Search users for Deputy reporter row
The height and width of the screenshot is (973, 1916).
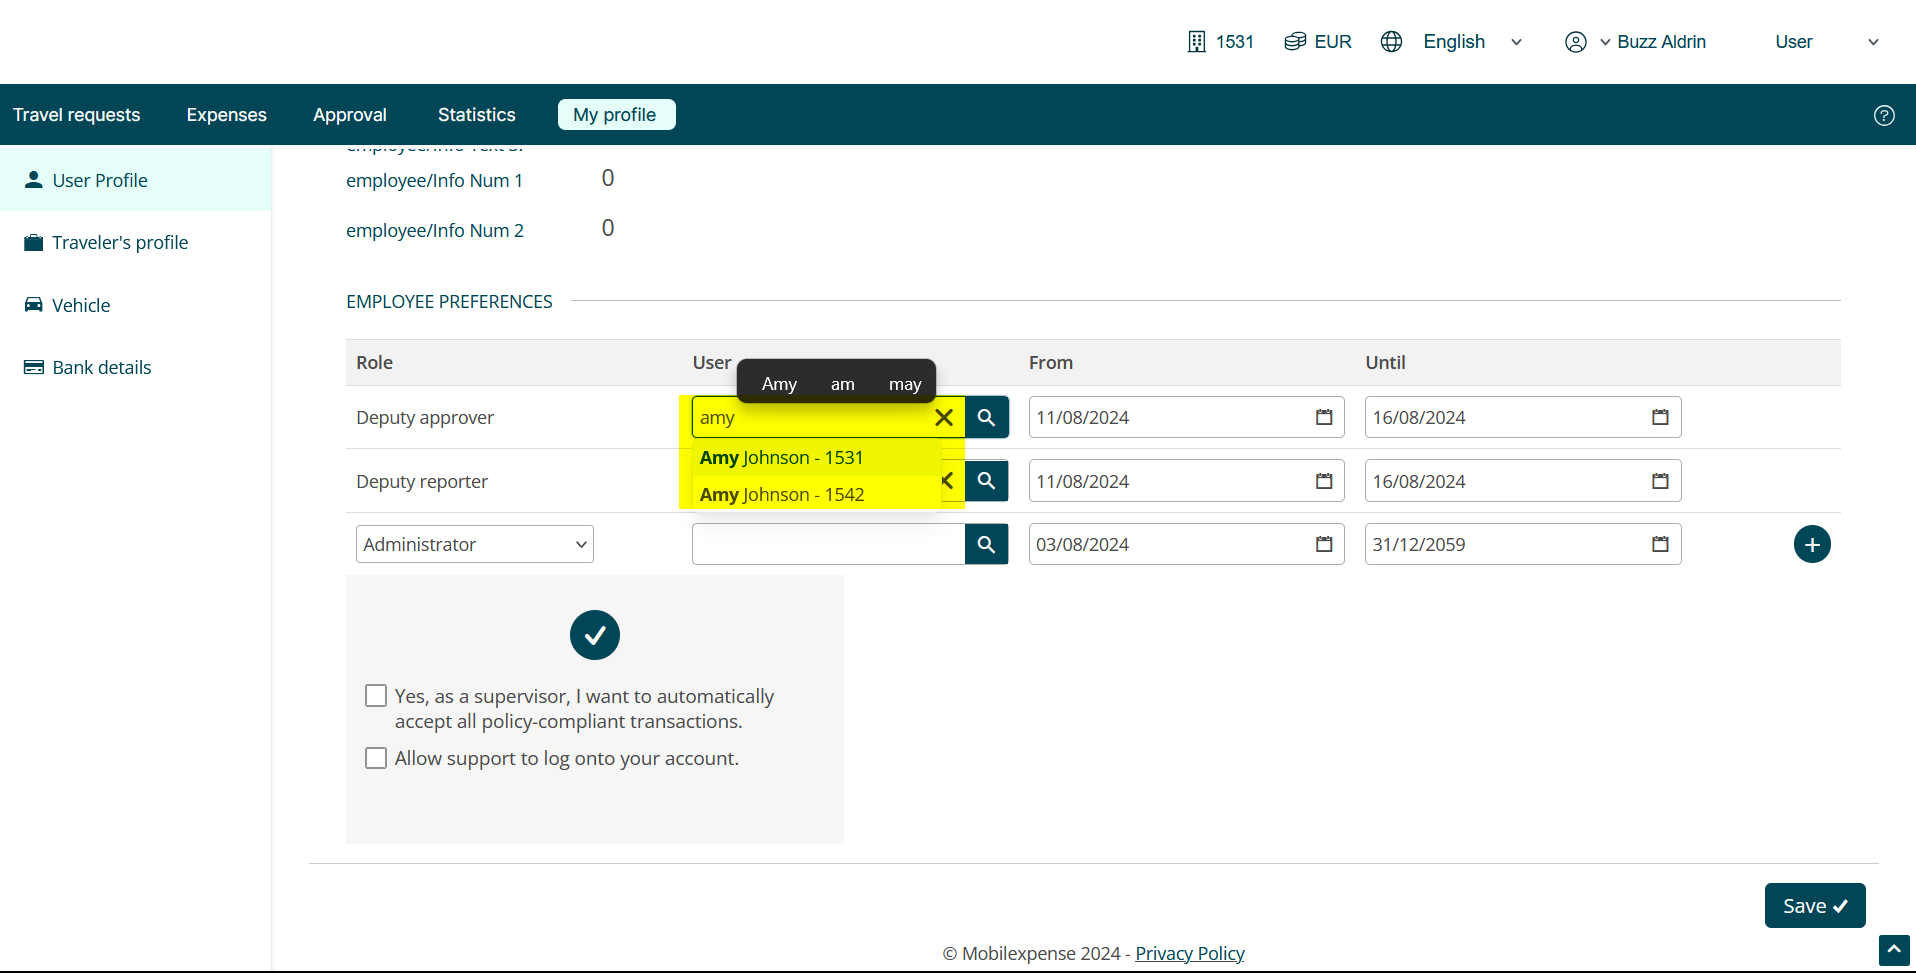pyautogui.click(x=986, y=481)
